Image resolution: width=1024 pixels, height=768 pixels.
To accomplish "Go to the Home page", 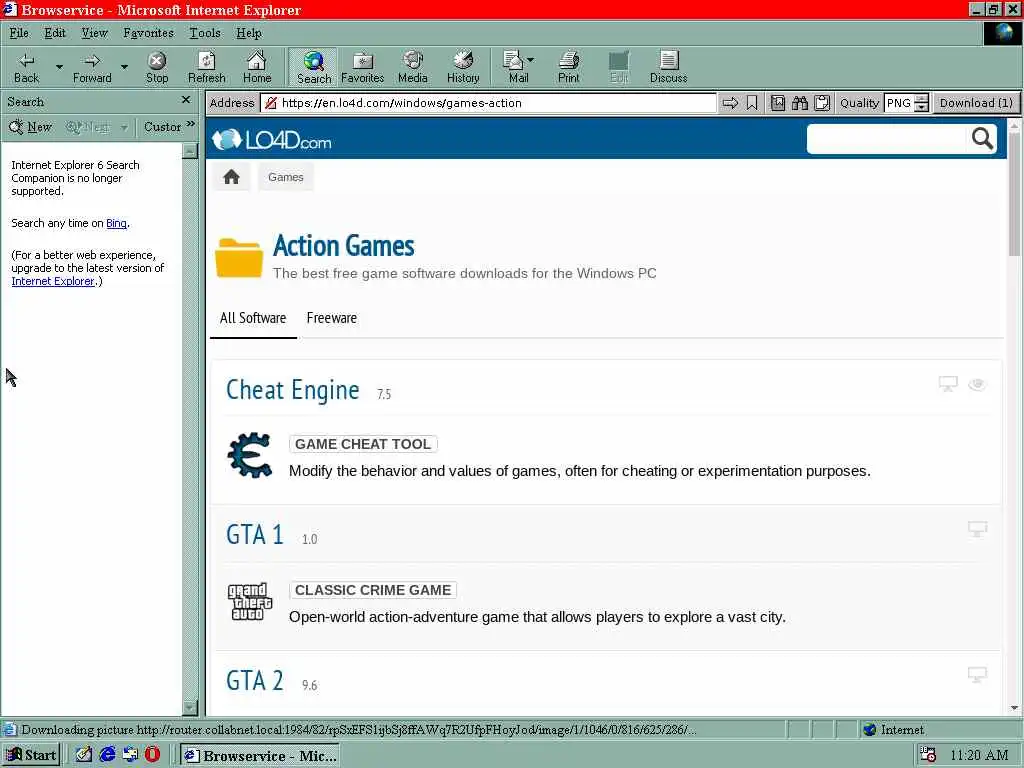I will pos(257,67).
